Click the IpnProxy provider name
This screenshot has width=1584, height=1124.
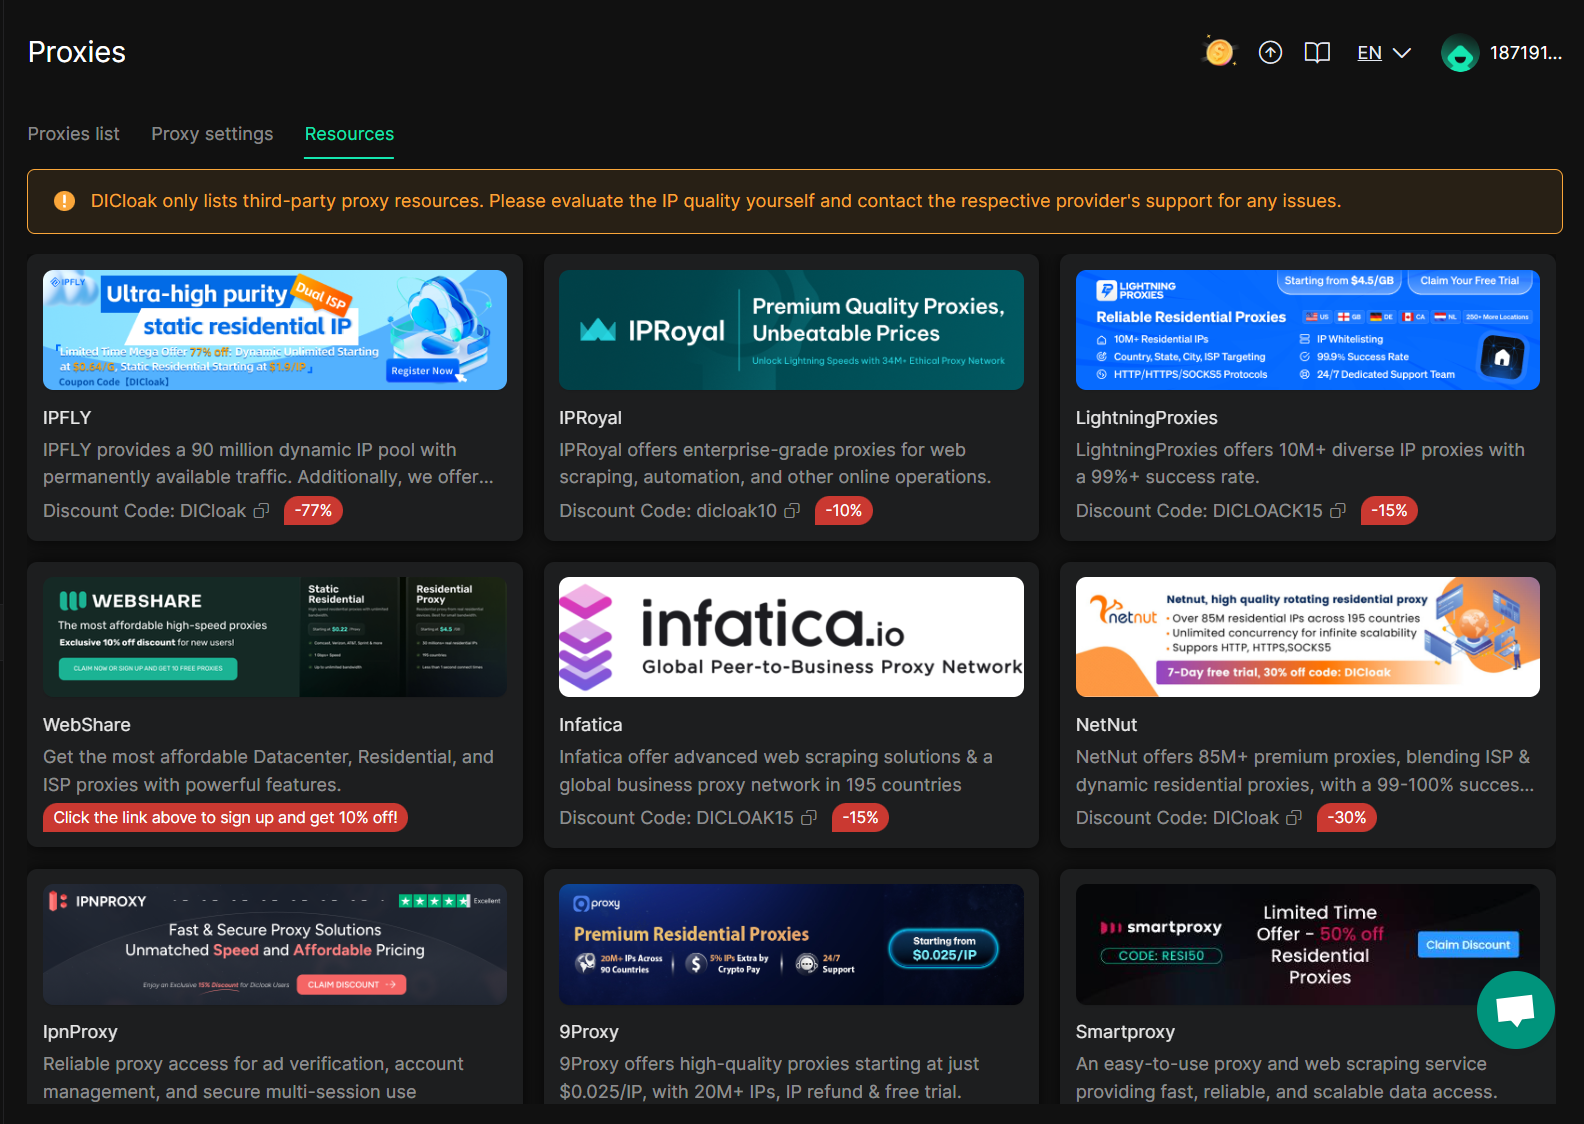80,1032
